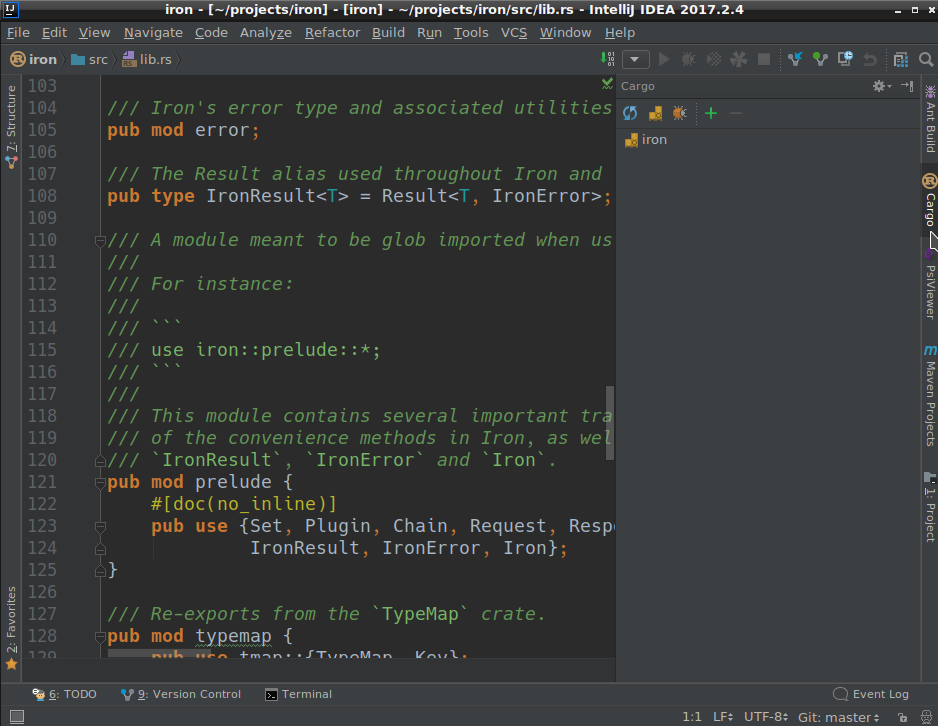
Task: Add a Cargo project with green plus
Action: [x=711, y=113]
